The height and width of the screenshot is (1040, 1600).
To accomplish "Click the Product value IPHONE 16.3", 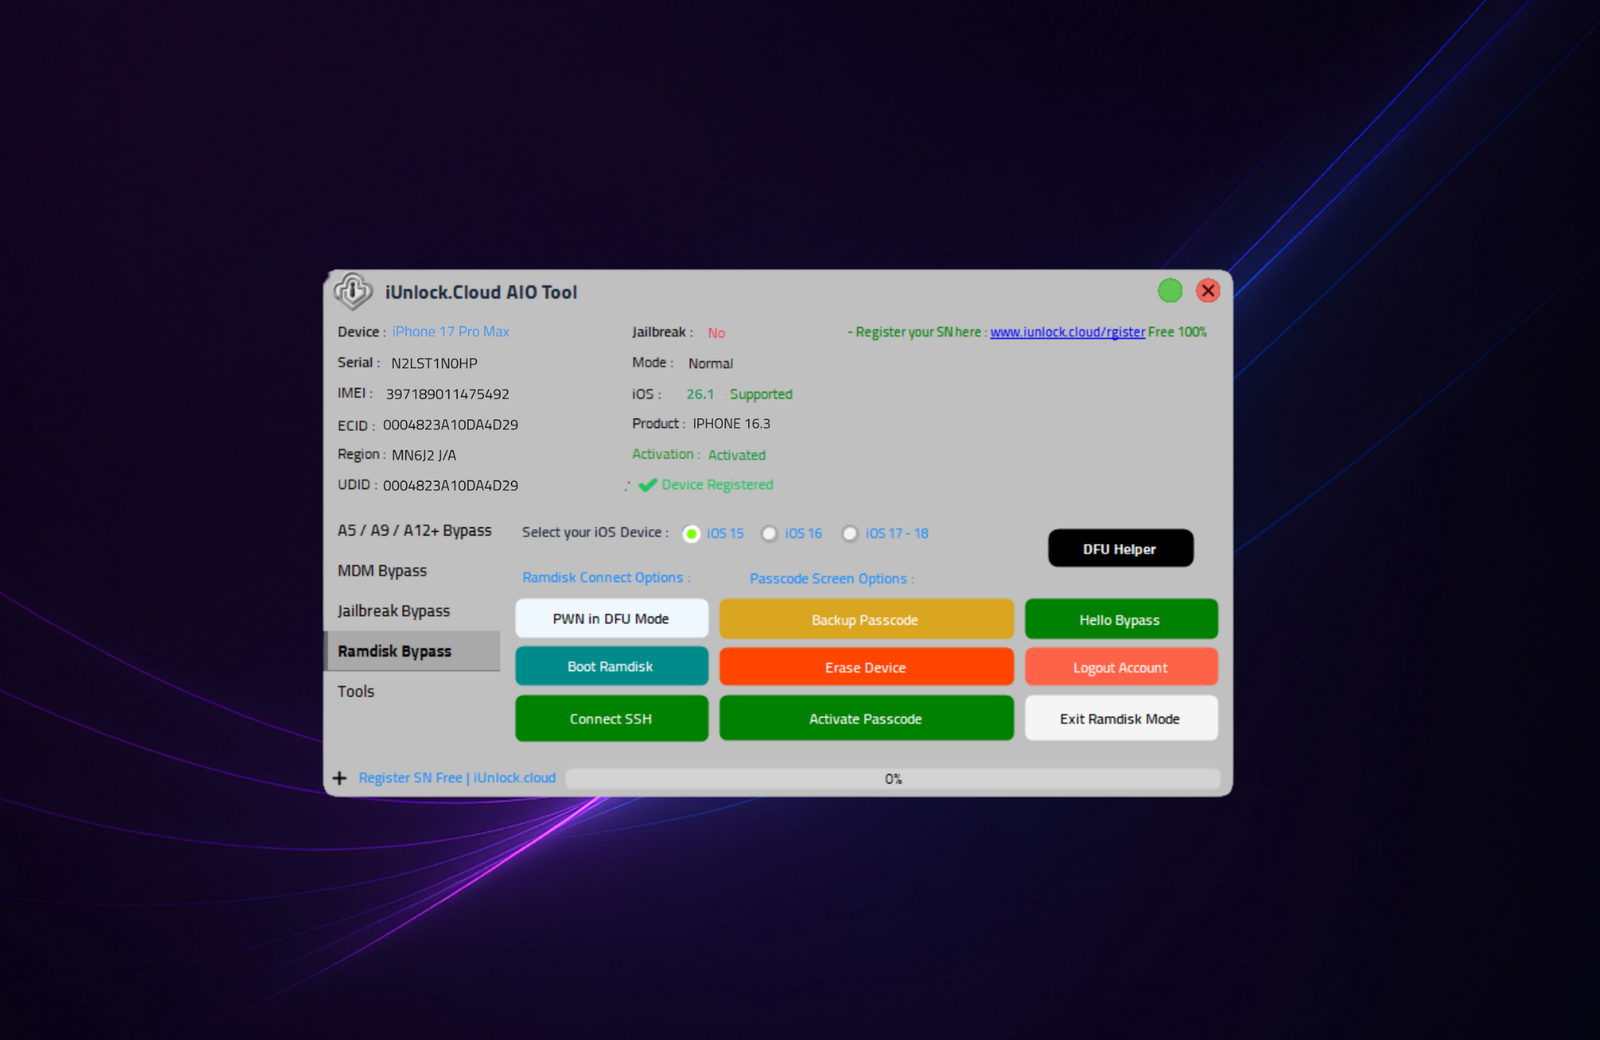I will click(732, 424).
